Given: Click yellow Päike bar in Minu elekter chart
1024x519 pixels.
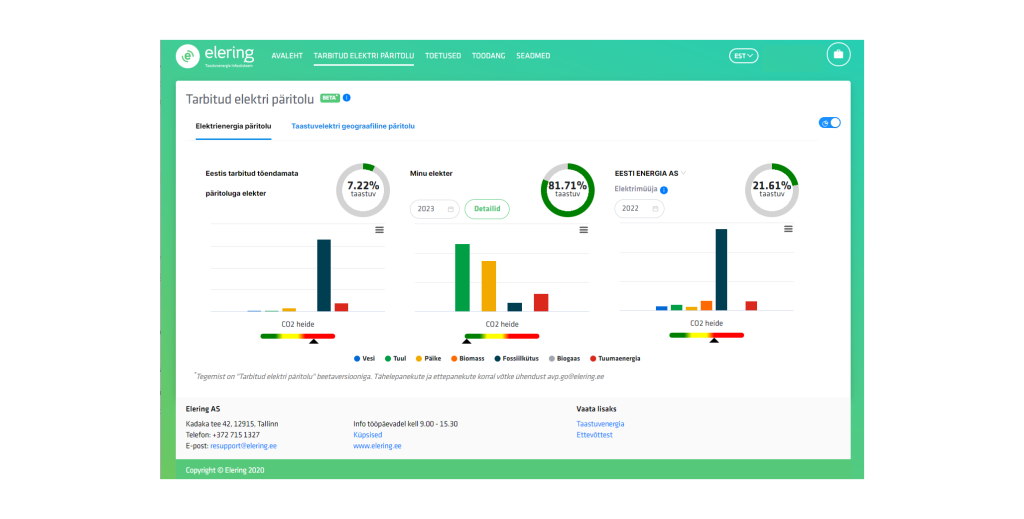Looking at the screenshot, I should click(x=488, y=286).
